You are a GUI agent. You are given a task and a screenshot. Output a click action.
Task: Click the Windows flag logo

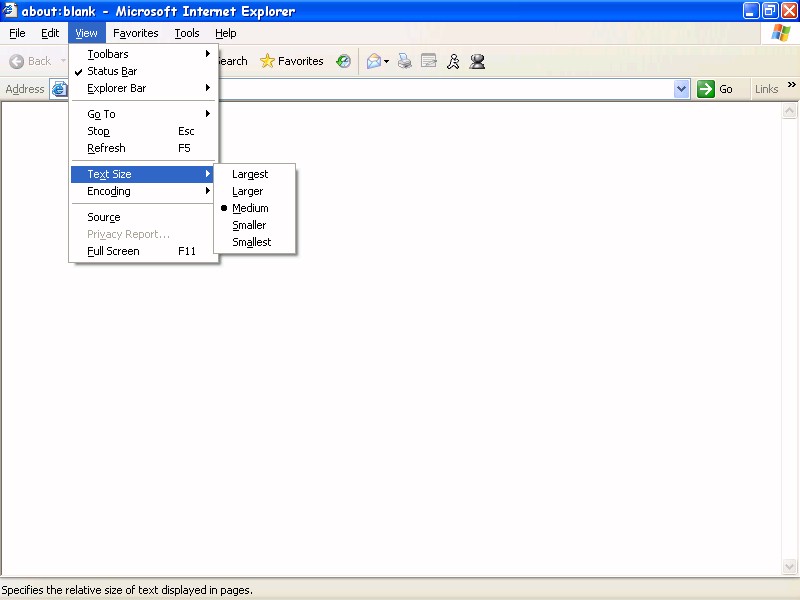click(781, 33)
